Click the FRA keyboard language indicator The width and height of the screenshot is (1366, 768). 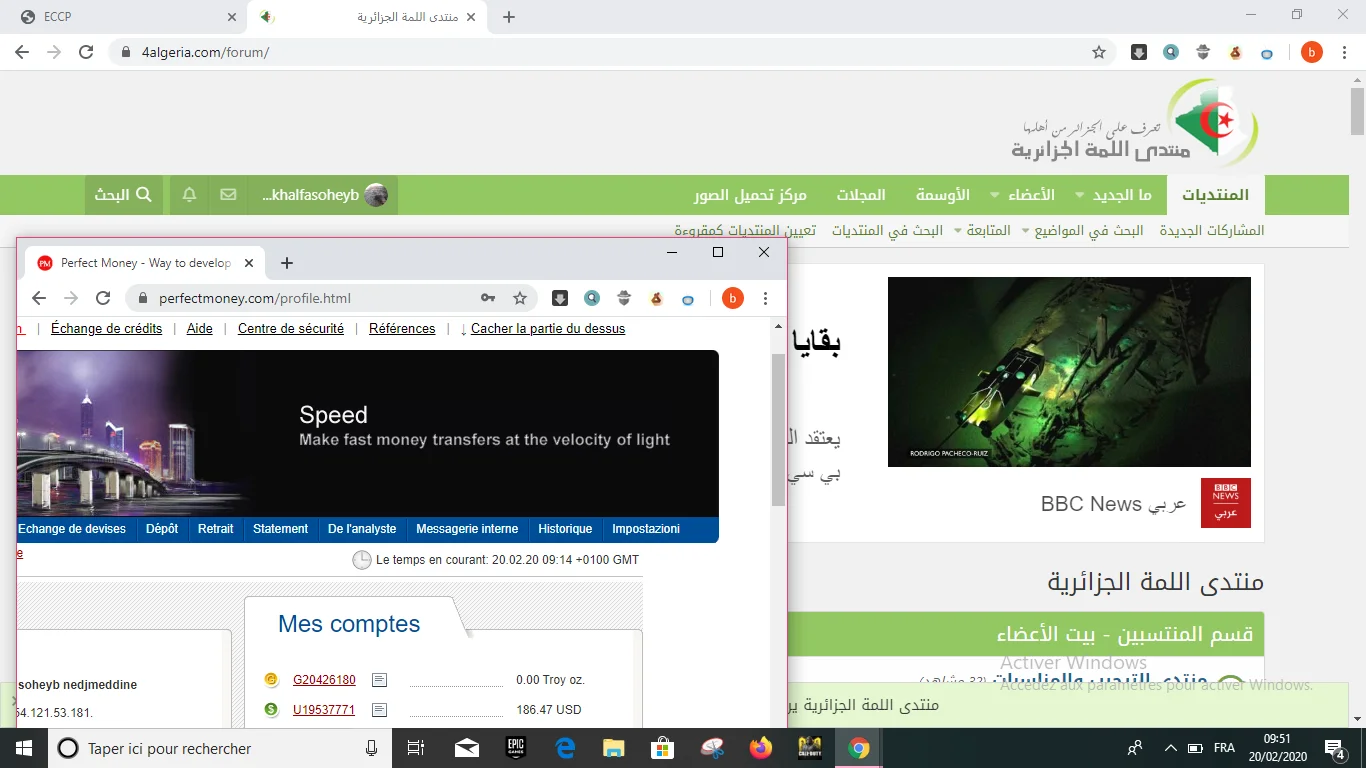tap(1225, 748)
